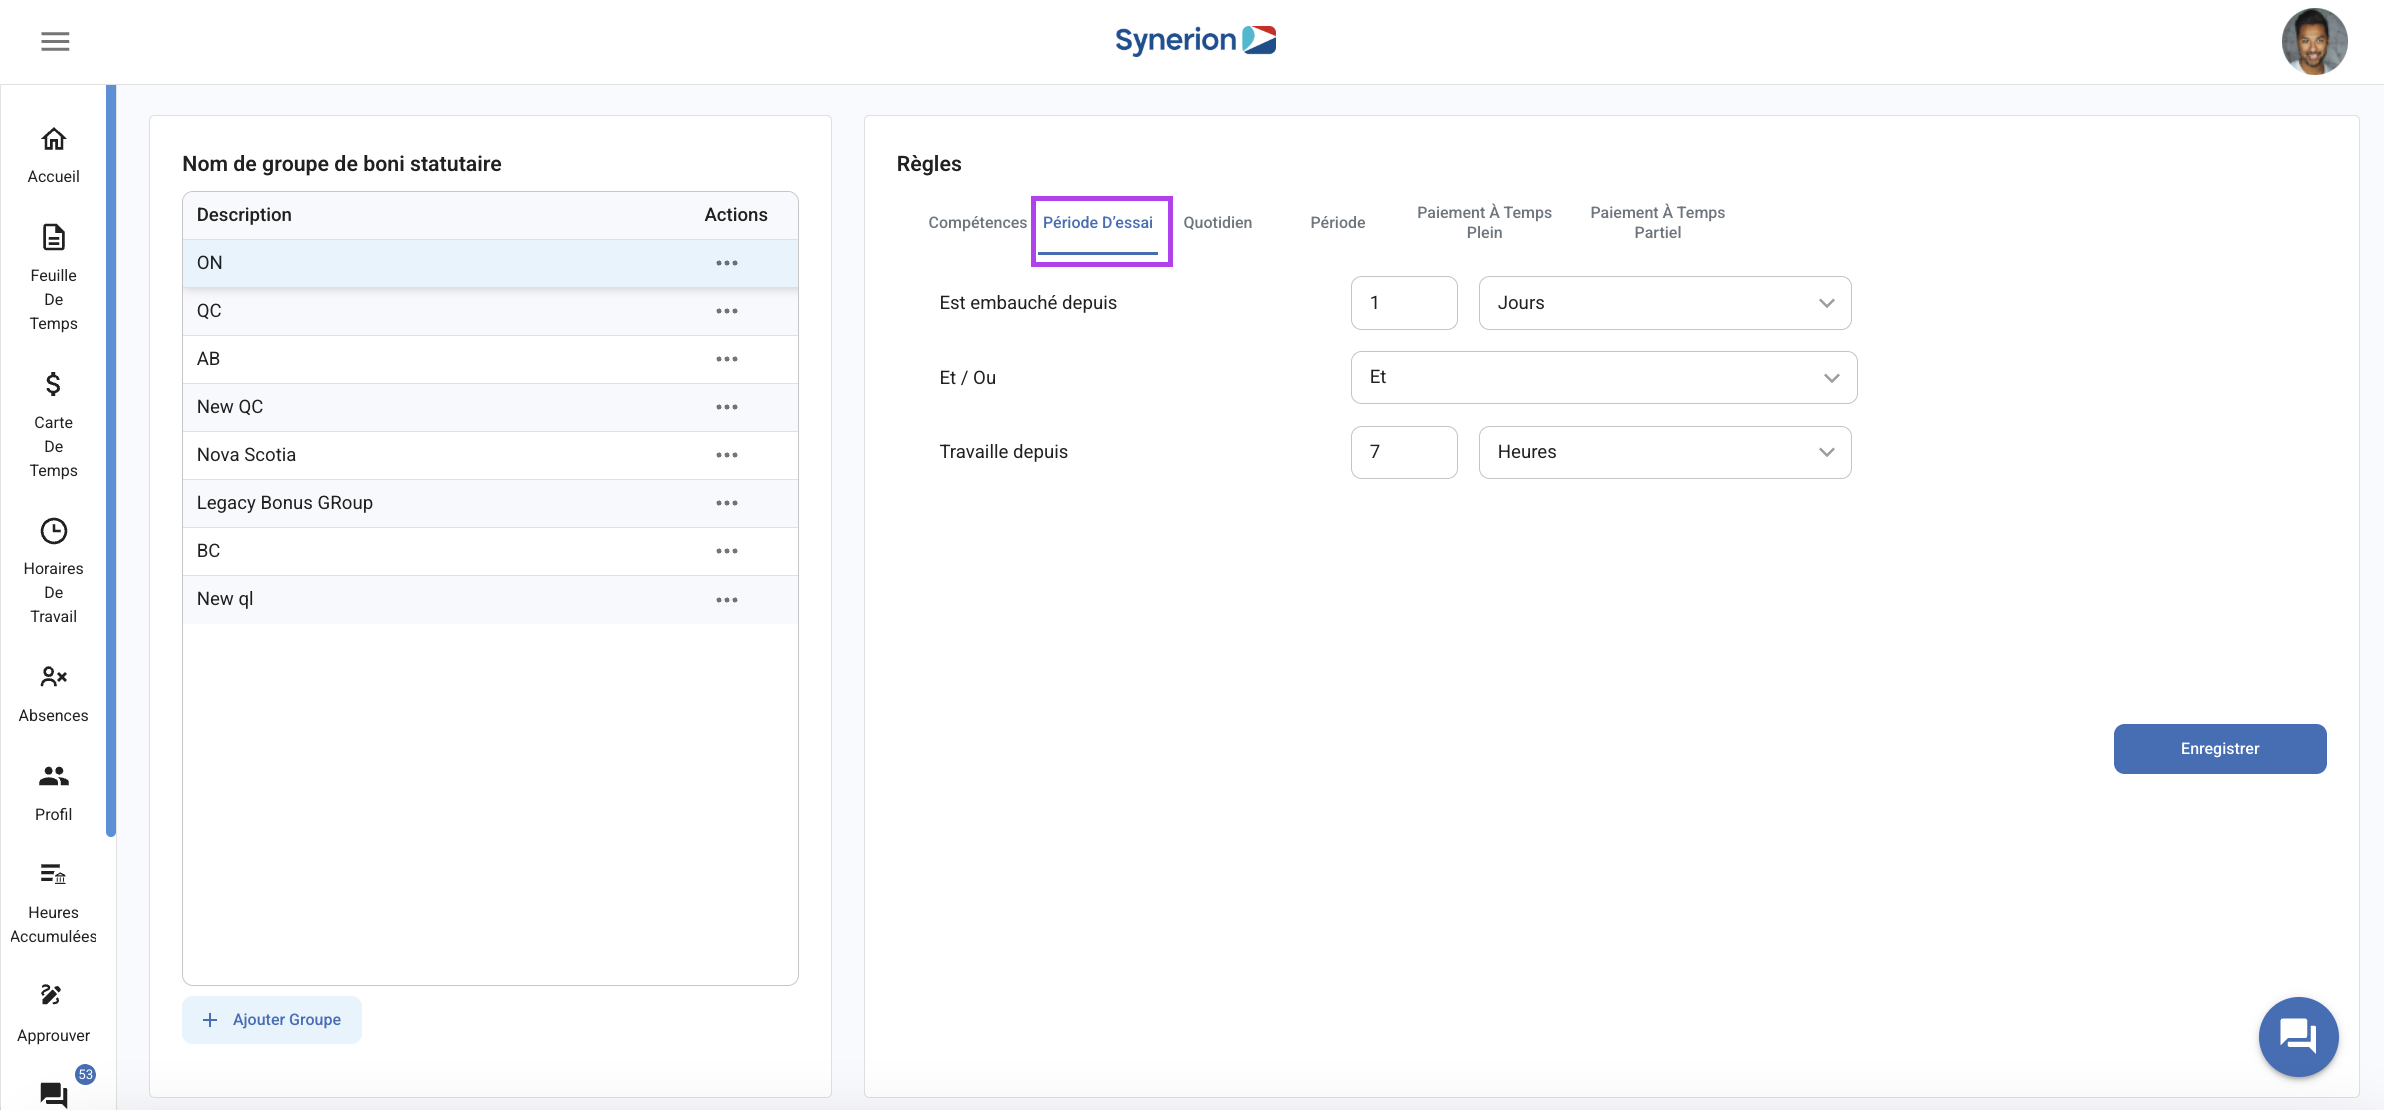
Task: Open Carte De Temps dollar icon
Action: 54,384
